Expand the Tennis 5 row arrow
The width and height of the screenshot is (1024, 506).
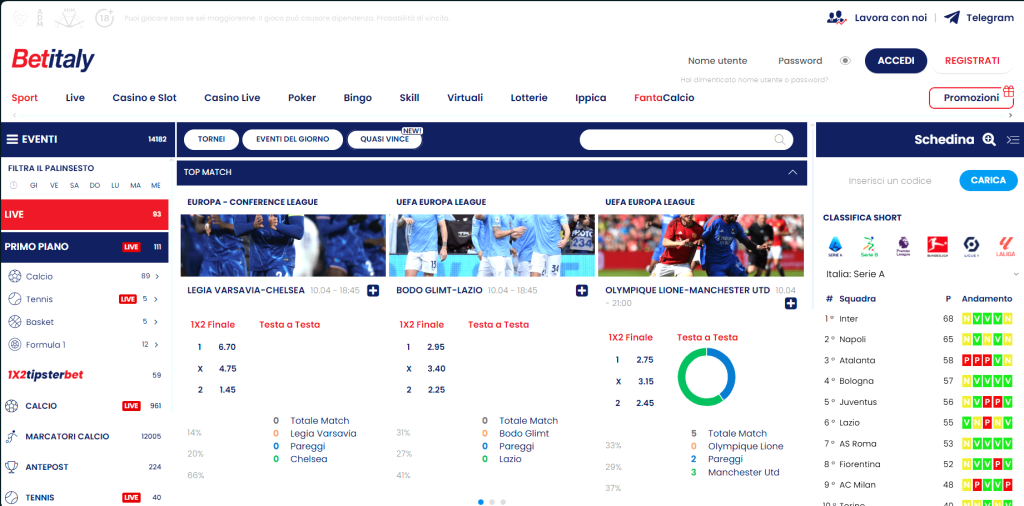point(157,299)
